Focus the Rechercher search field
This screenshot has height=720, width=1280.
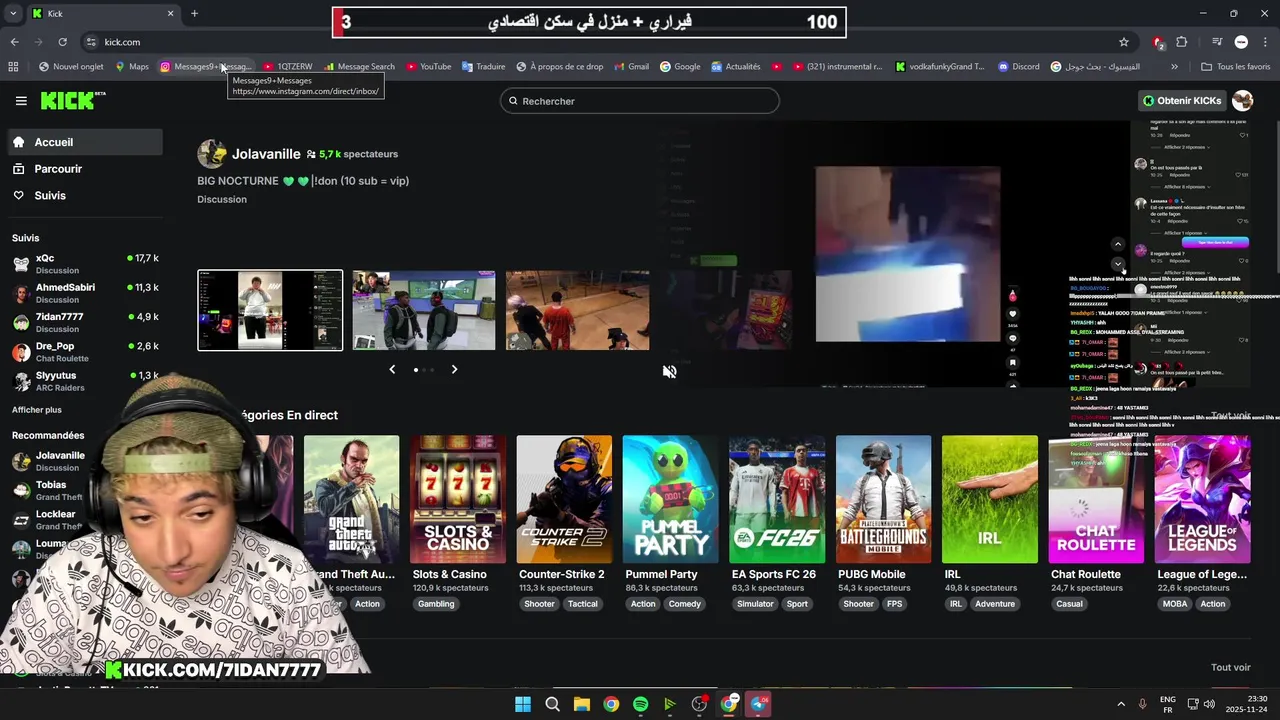(640, 101)
